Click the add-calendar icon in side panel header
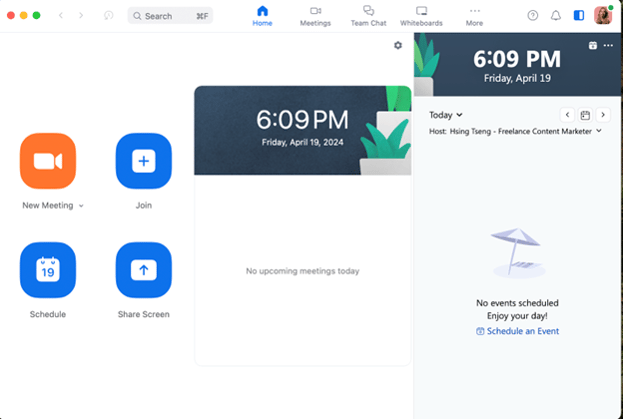The width and height of the screenshot is (623, 419). [x=592, y=45]
